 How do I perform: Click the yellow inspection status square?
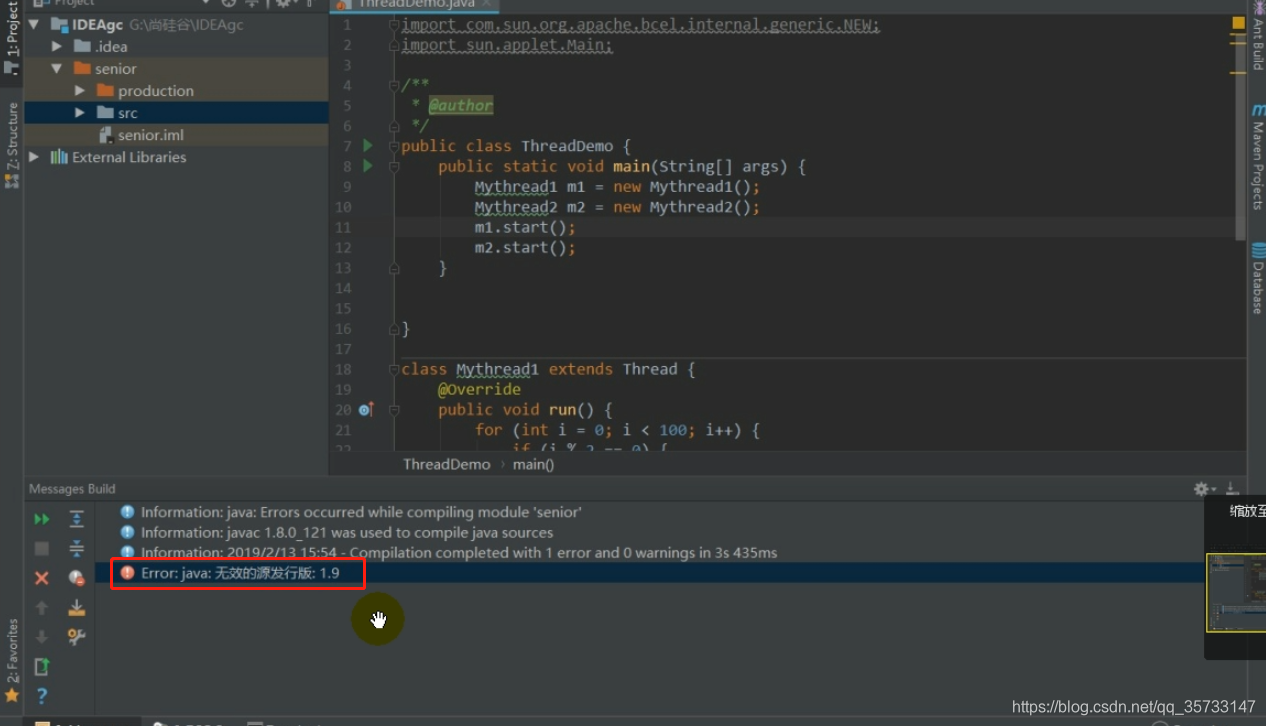click(x=1239, y=23)
